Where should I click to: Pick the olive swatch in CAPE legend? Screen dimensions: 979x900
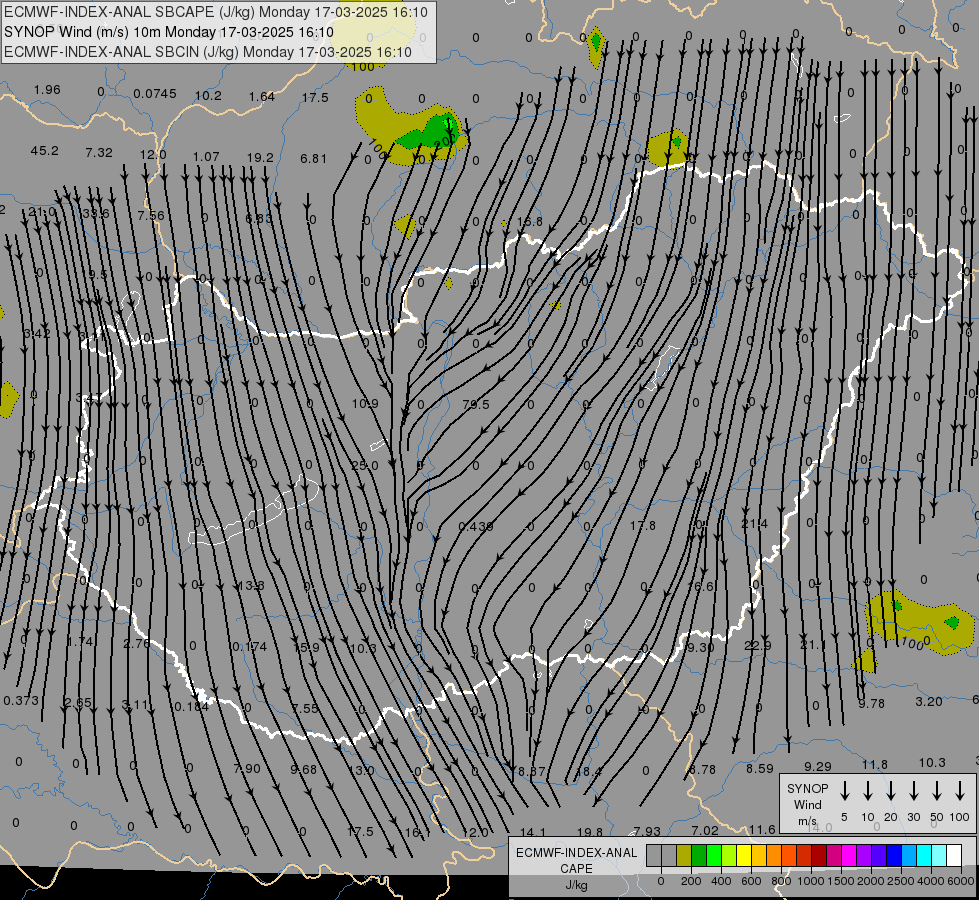684,856
